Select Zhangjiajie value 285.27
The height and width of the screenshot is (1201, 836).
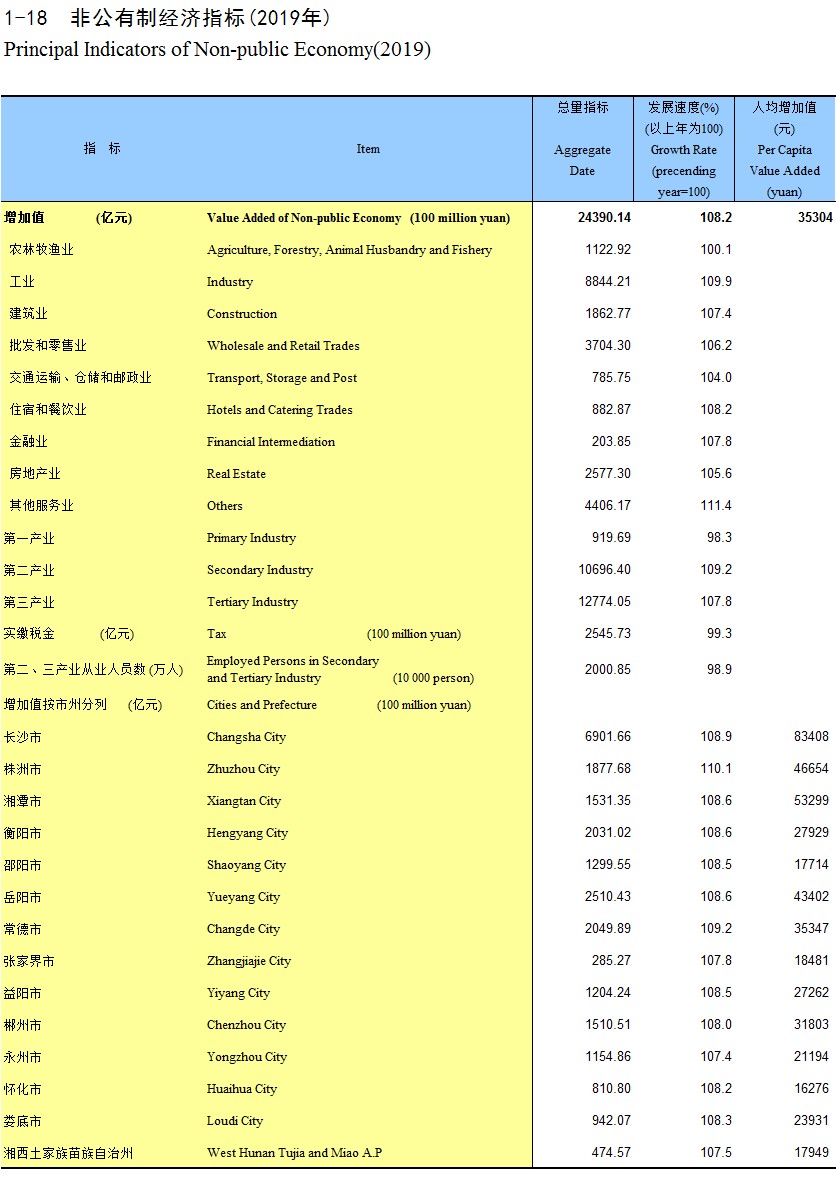(611, 961)
